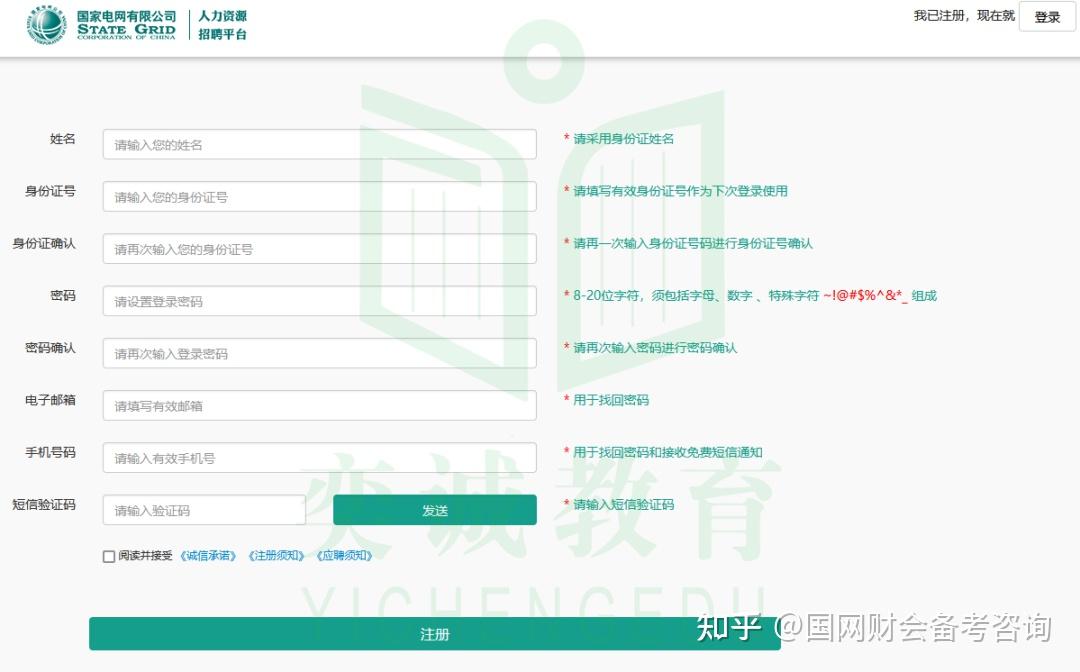Select the 身份证确认 confirm ID field
1080x672 pixels.
coord(320,249)
